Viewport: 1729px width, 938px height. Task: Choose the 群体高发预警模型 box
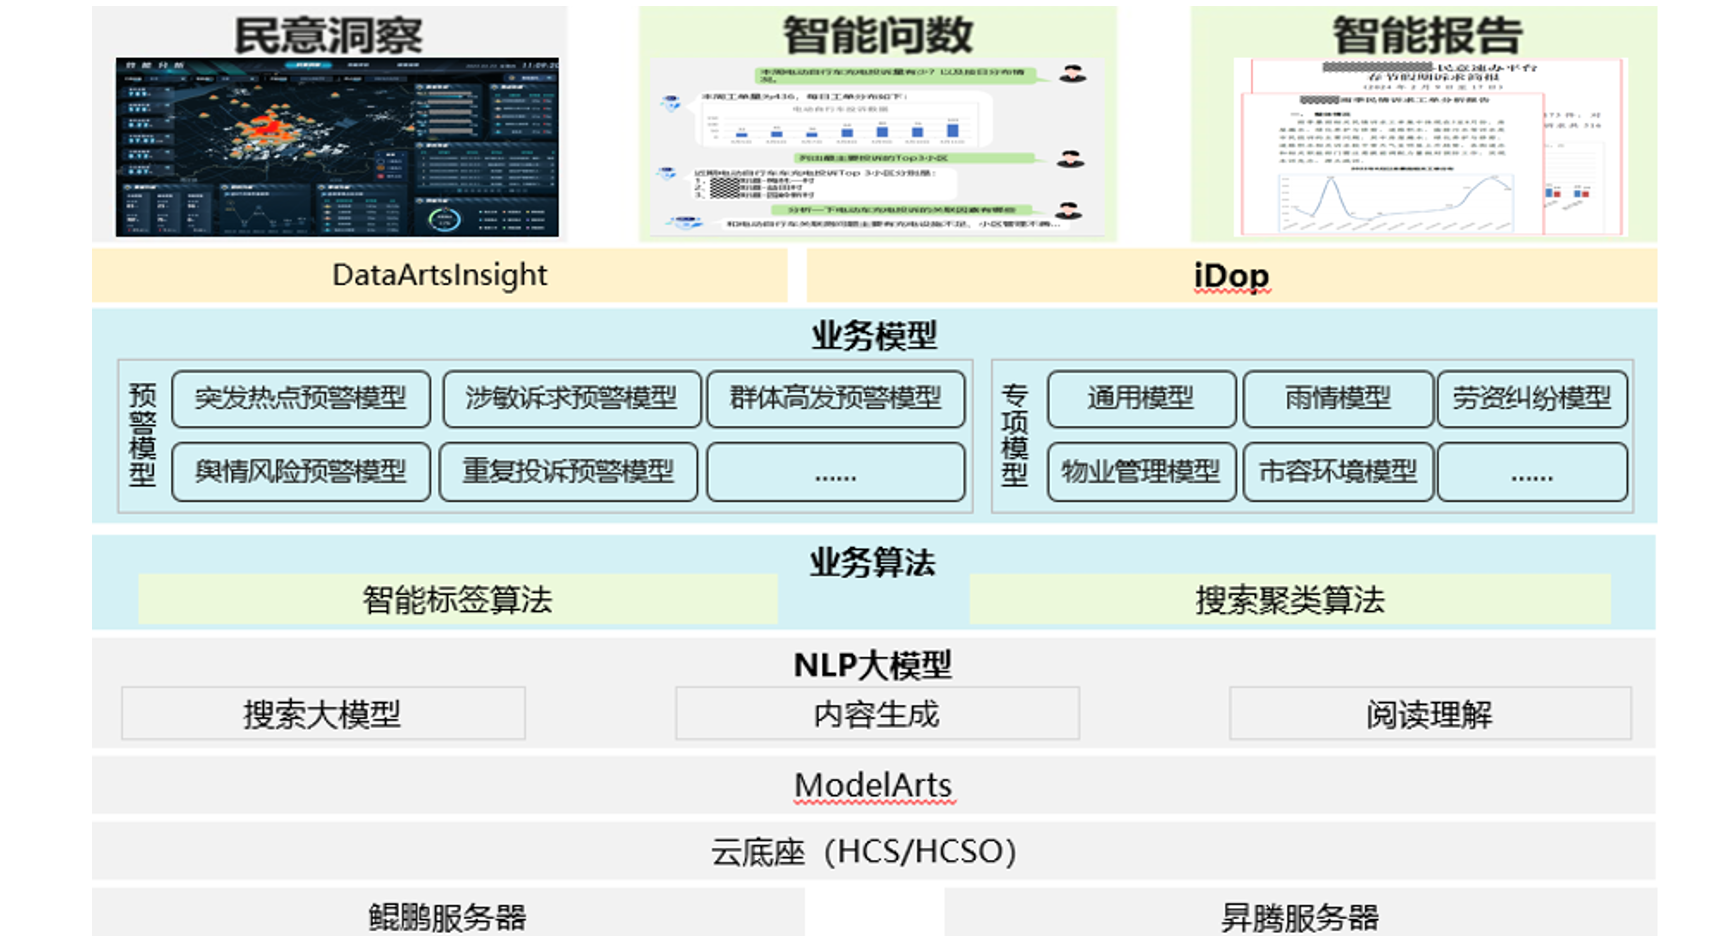click(x=835, y=398)
